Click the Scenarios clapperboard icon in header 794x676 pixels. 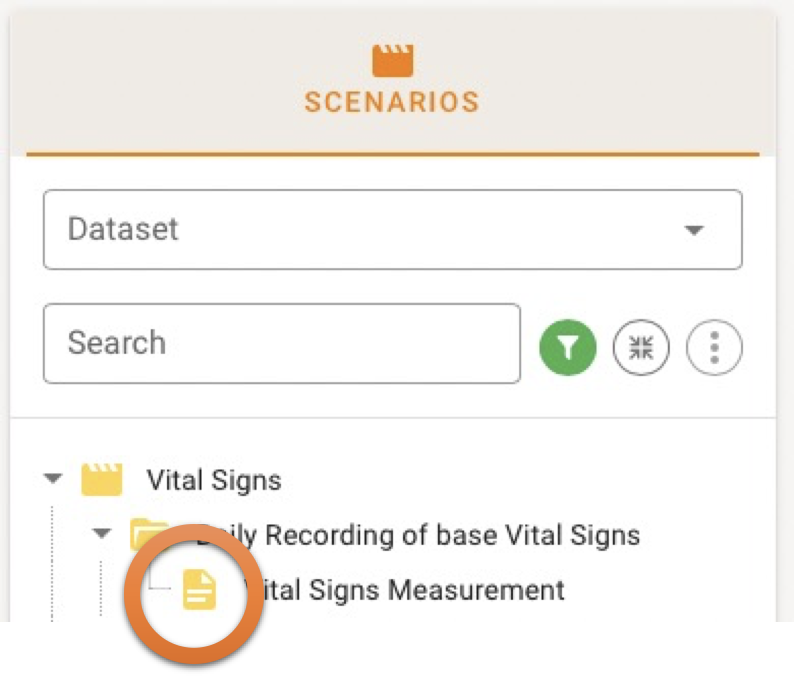point(392,60)
